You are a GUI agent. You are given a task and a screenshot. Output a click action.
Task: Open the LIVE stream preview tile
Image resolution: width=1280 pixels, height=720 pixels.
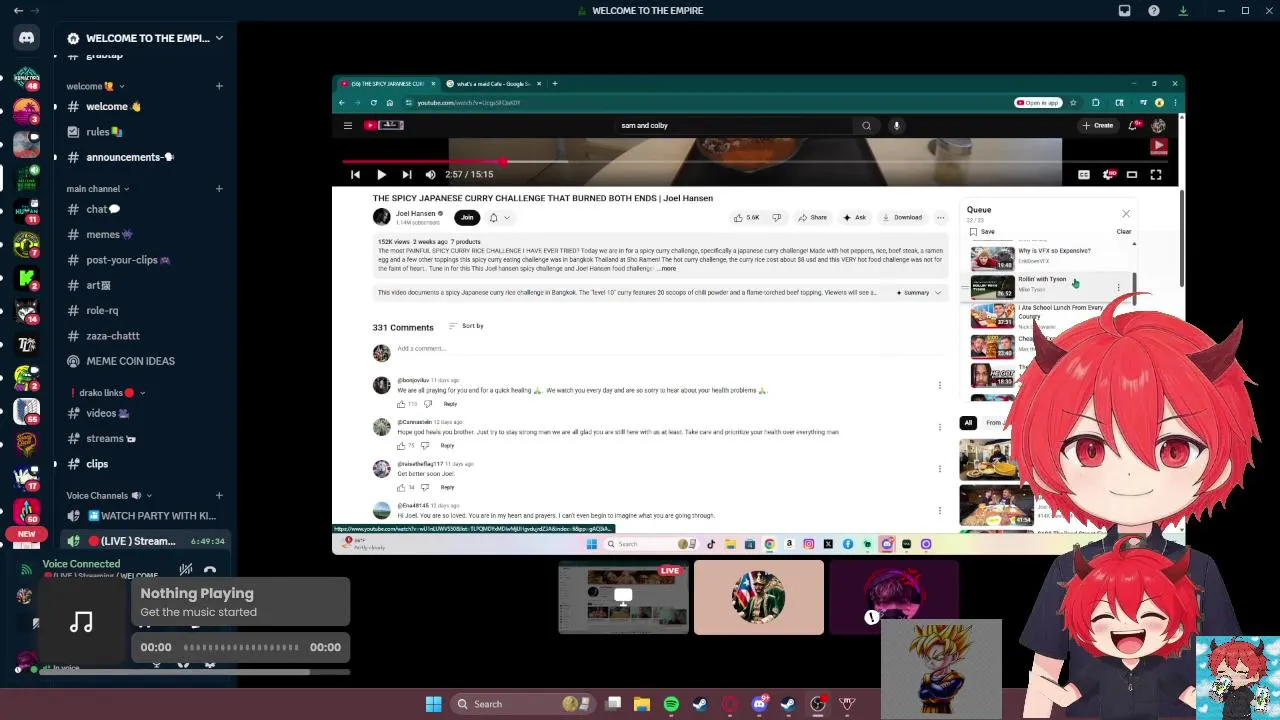[623, 598]
